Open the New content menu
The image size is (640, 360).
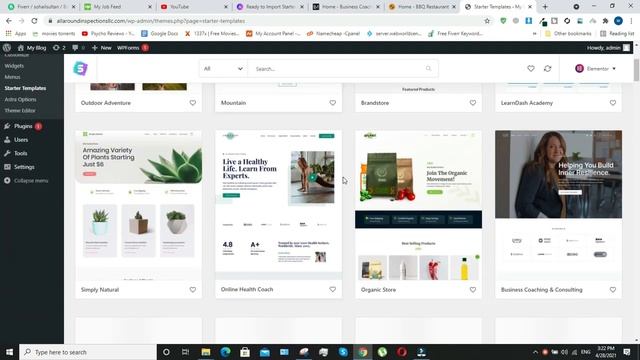pyautogui.click(x=102, y=48)
